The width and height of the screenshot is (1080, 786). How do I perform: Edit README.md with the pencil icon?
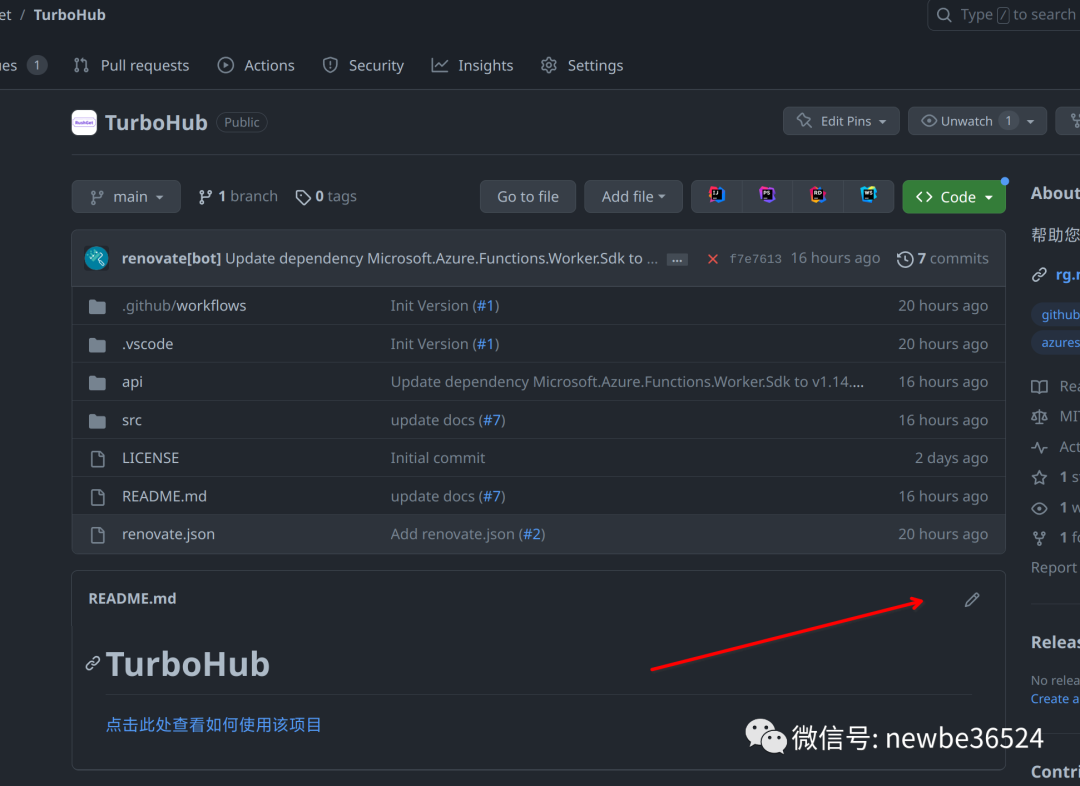[972, 599]
